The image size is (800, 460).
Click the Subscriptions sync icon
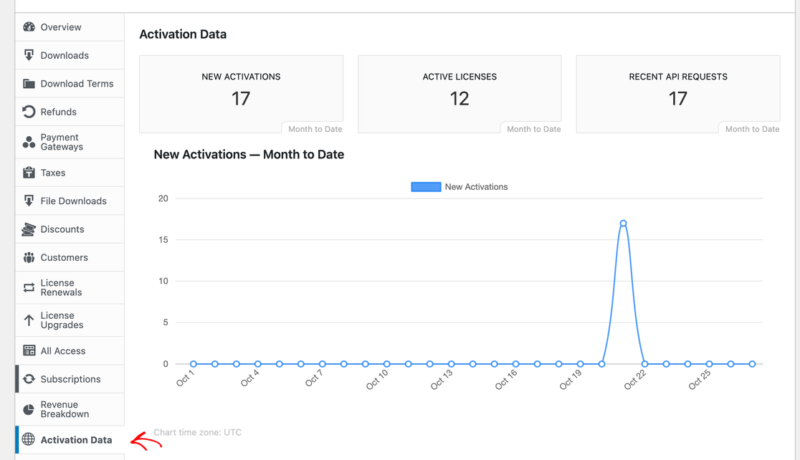click(29, 379)
